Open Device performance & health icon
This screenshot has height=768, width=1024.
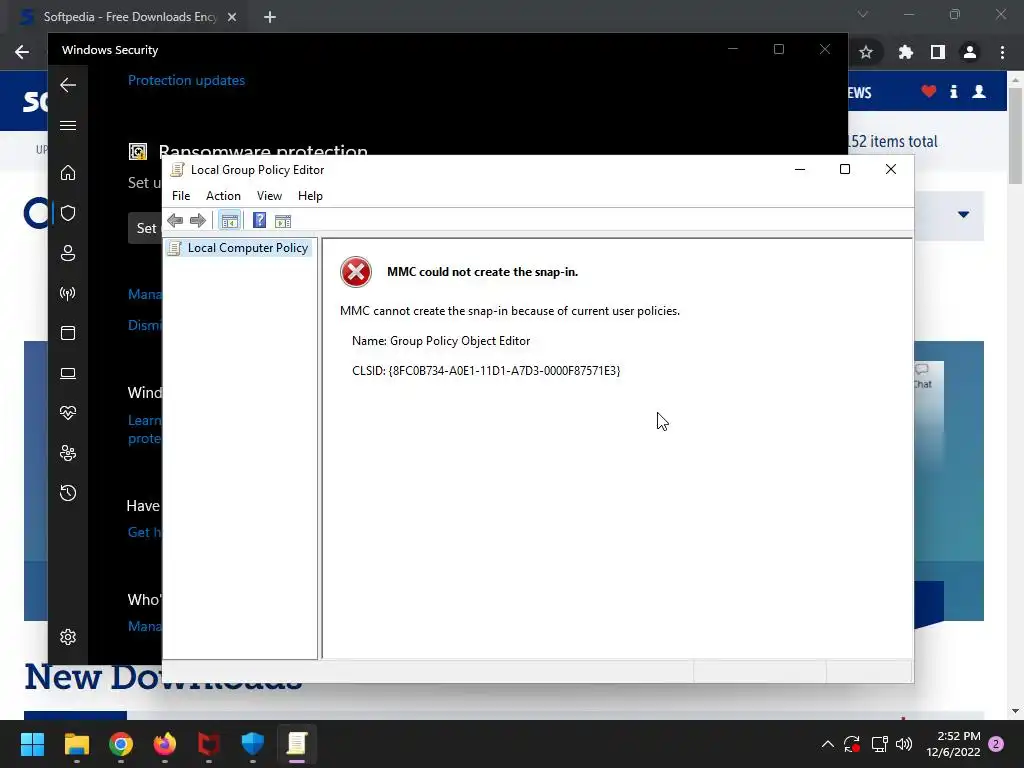click(x=68, y=413)
